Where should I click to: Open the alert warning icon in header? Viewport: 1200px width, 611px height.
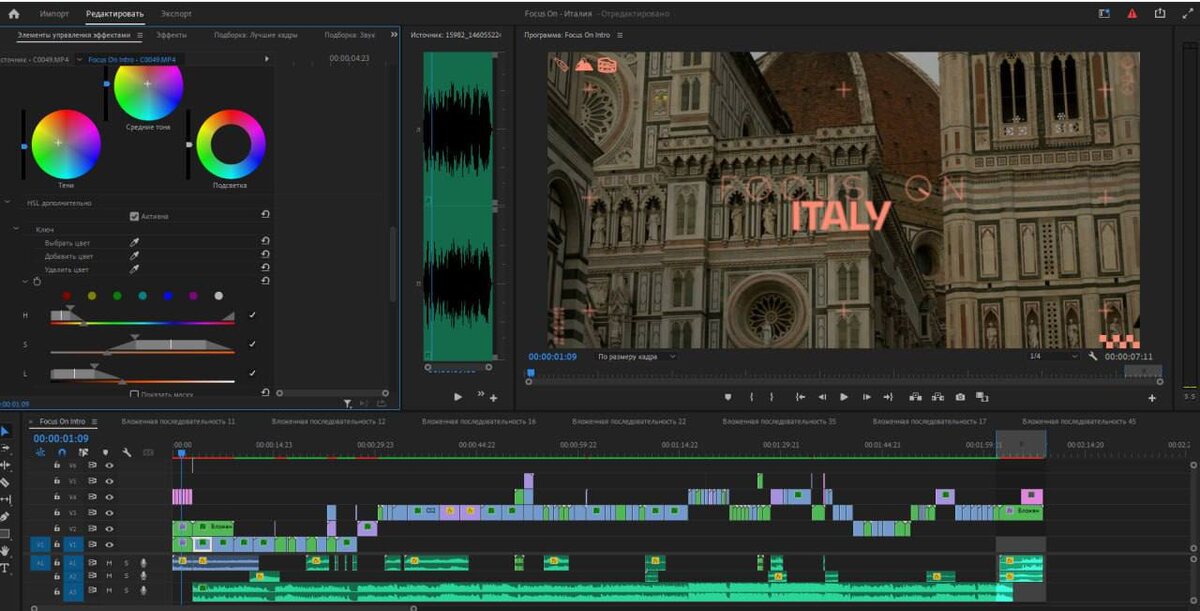[x=1132, y=14]
